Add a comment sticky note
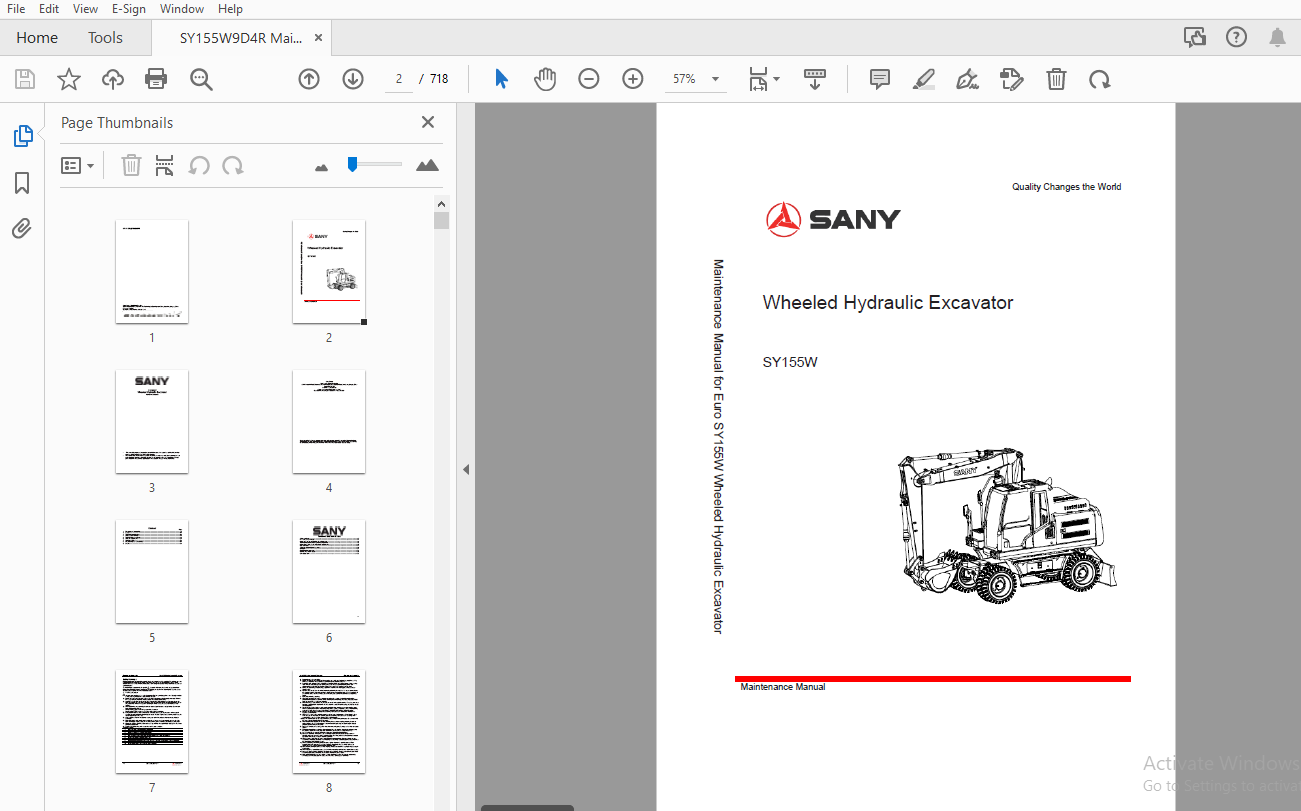Image resolution: width=1301 pixels, height=811 pixels. point(880,79)
